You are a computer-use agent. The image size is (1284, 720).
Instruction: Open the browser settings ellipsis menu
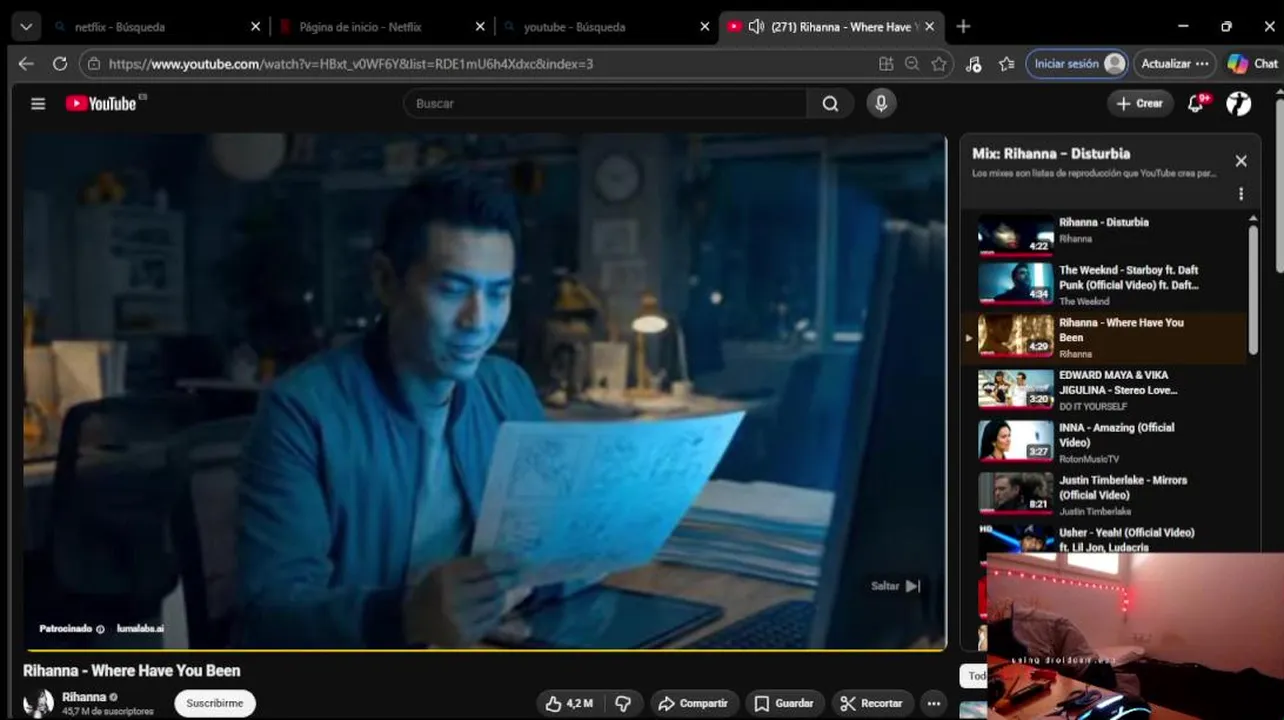[1202, 64]
